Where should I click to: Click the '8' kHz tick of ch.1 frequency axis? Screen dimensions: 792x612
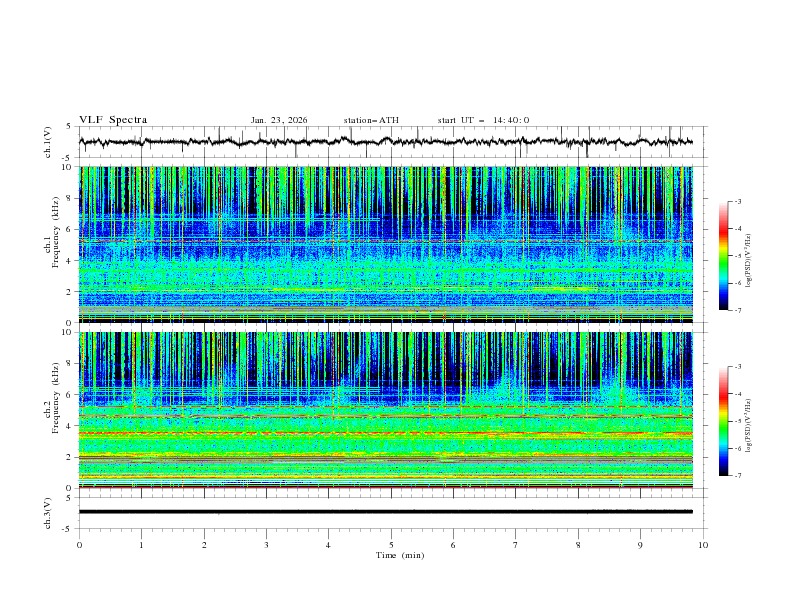[x=70, y=198]
